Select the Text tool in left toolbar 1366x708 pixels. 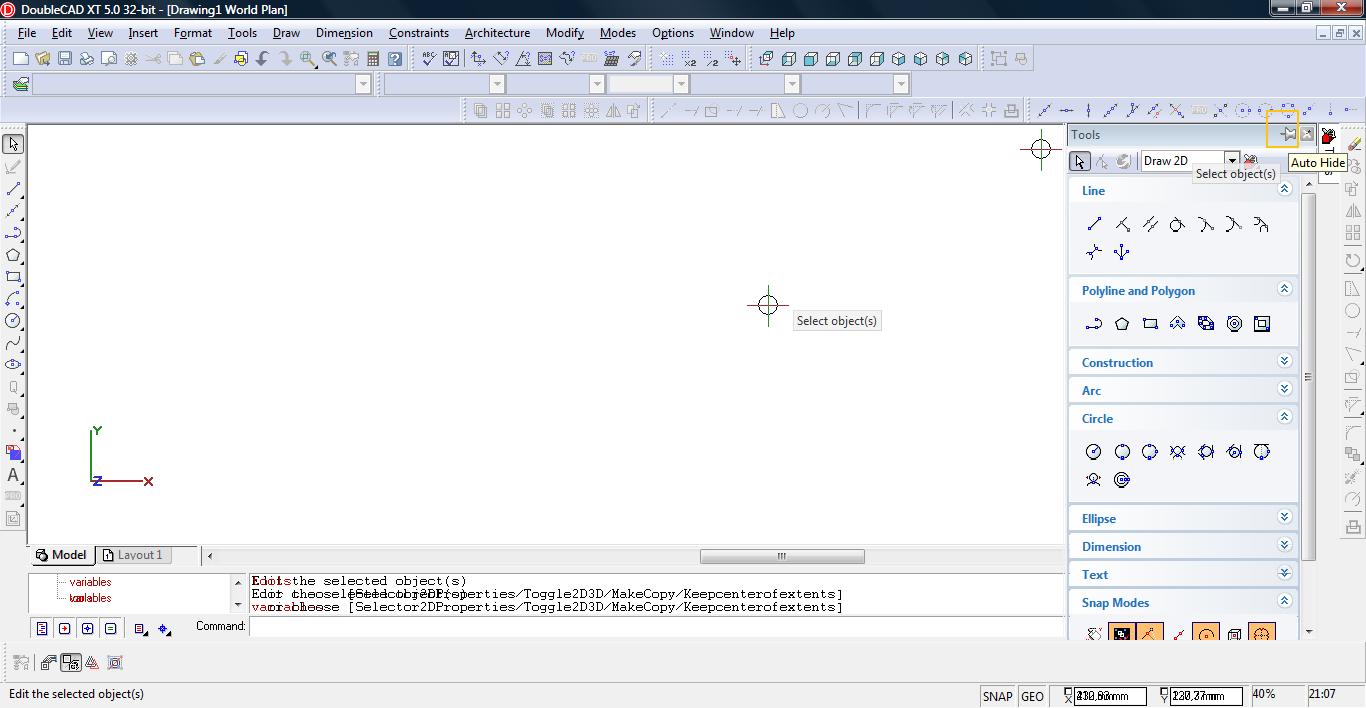pos(13,475)
